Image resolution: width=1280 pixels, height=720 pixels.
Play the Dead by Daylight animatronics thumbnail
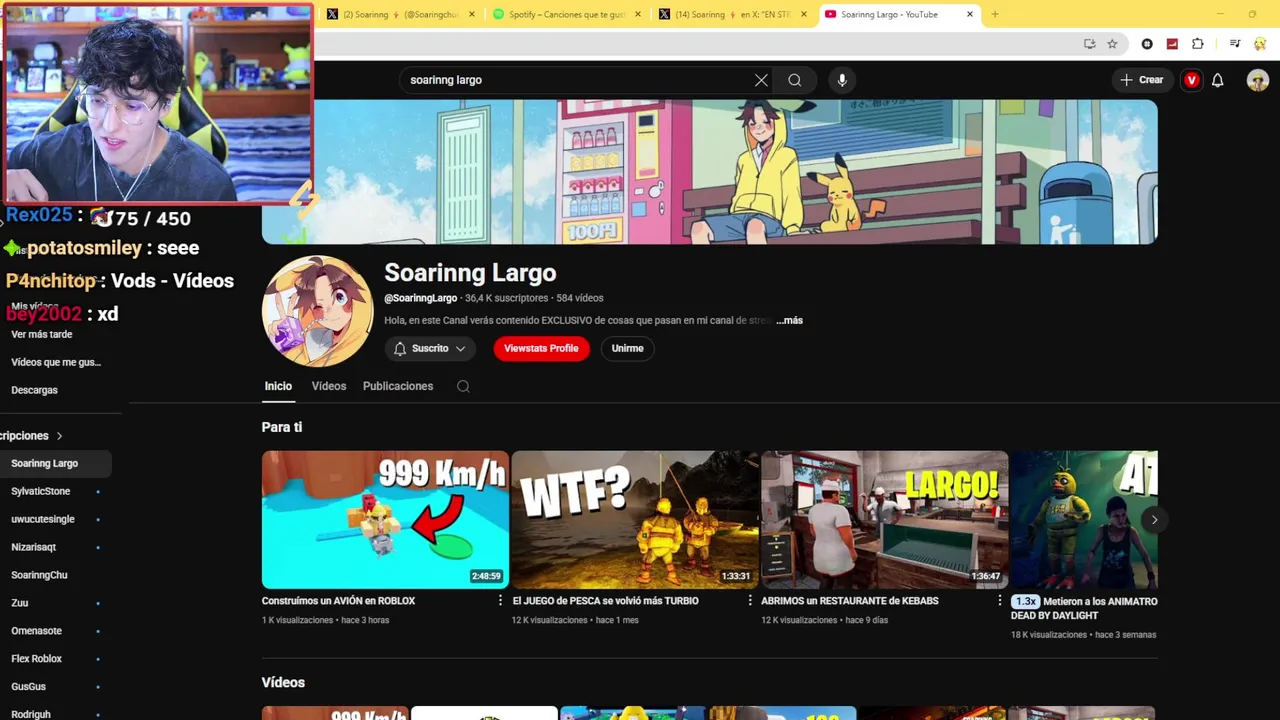(x=1084, y=519)
